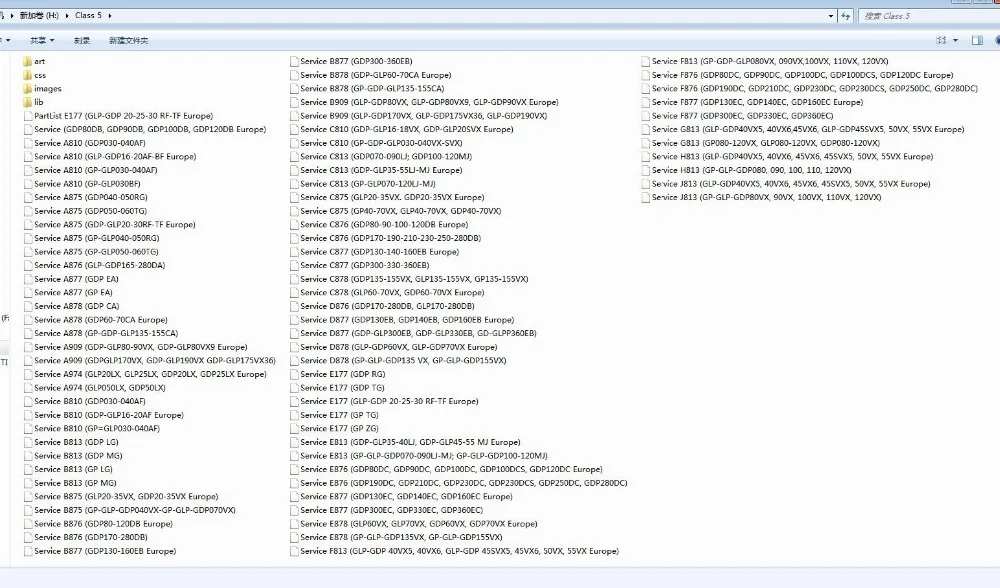Open the lib folder icon
The height and width of the screenshot is (588, 1000).
coord(27,102)
